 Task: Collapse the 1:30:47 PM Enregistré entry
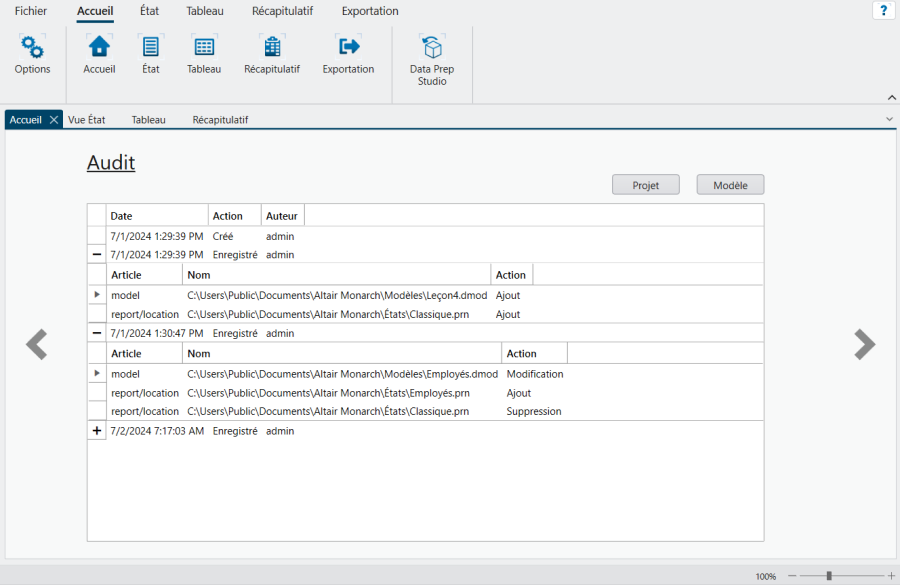pos(97,333)
